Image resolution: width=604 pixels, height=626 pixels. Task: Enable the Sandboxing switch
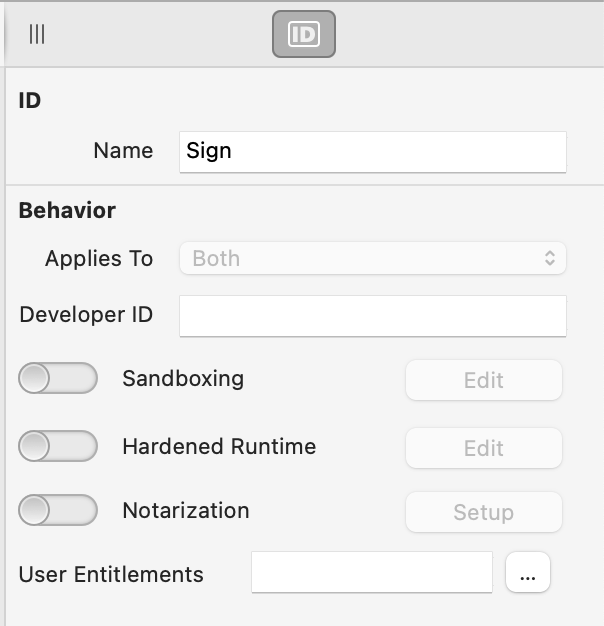[x=58, y=378]
